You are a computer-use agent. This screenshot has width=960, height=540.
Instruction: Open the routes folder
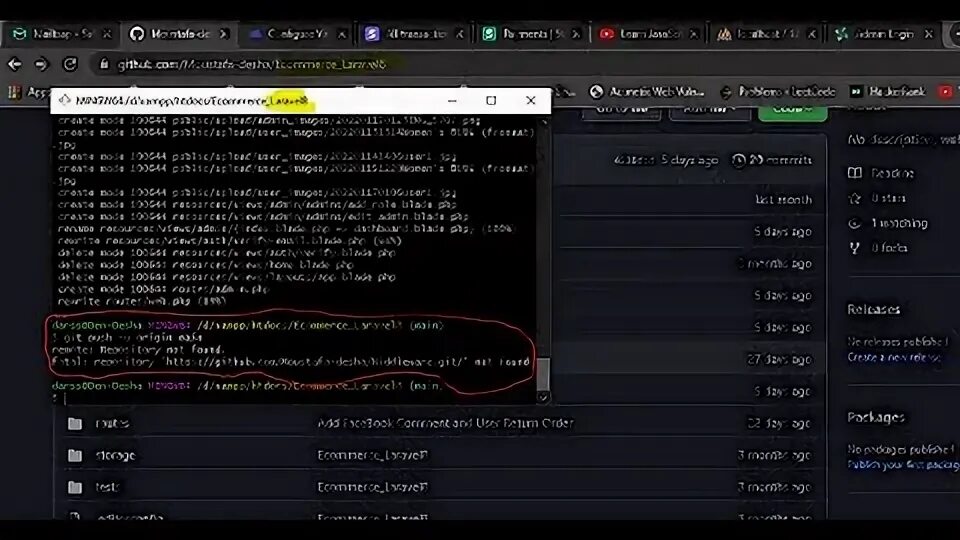(x=112, y=424)
